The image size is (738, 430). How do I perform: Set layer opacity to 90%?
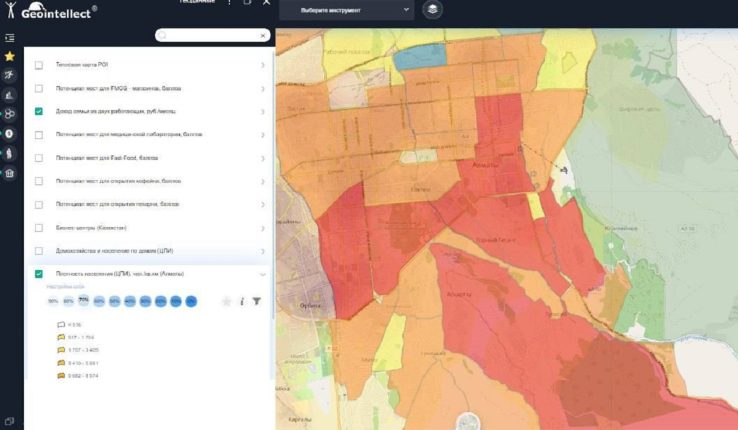(x=53, y=301)
